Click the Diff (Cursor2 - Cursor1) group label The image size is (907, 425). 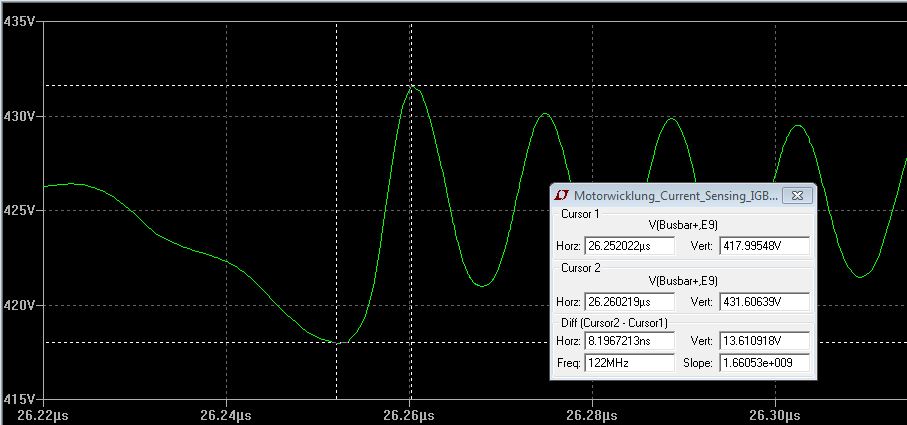point(614,323)
